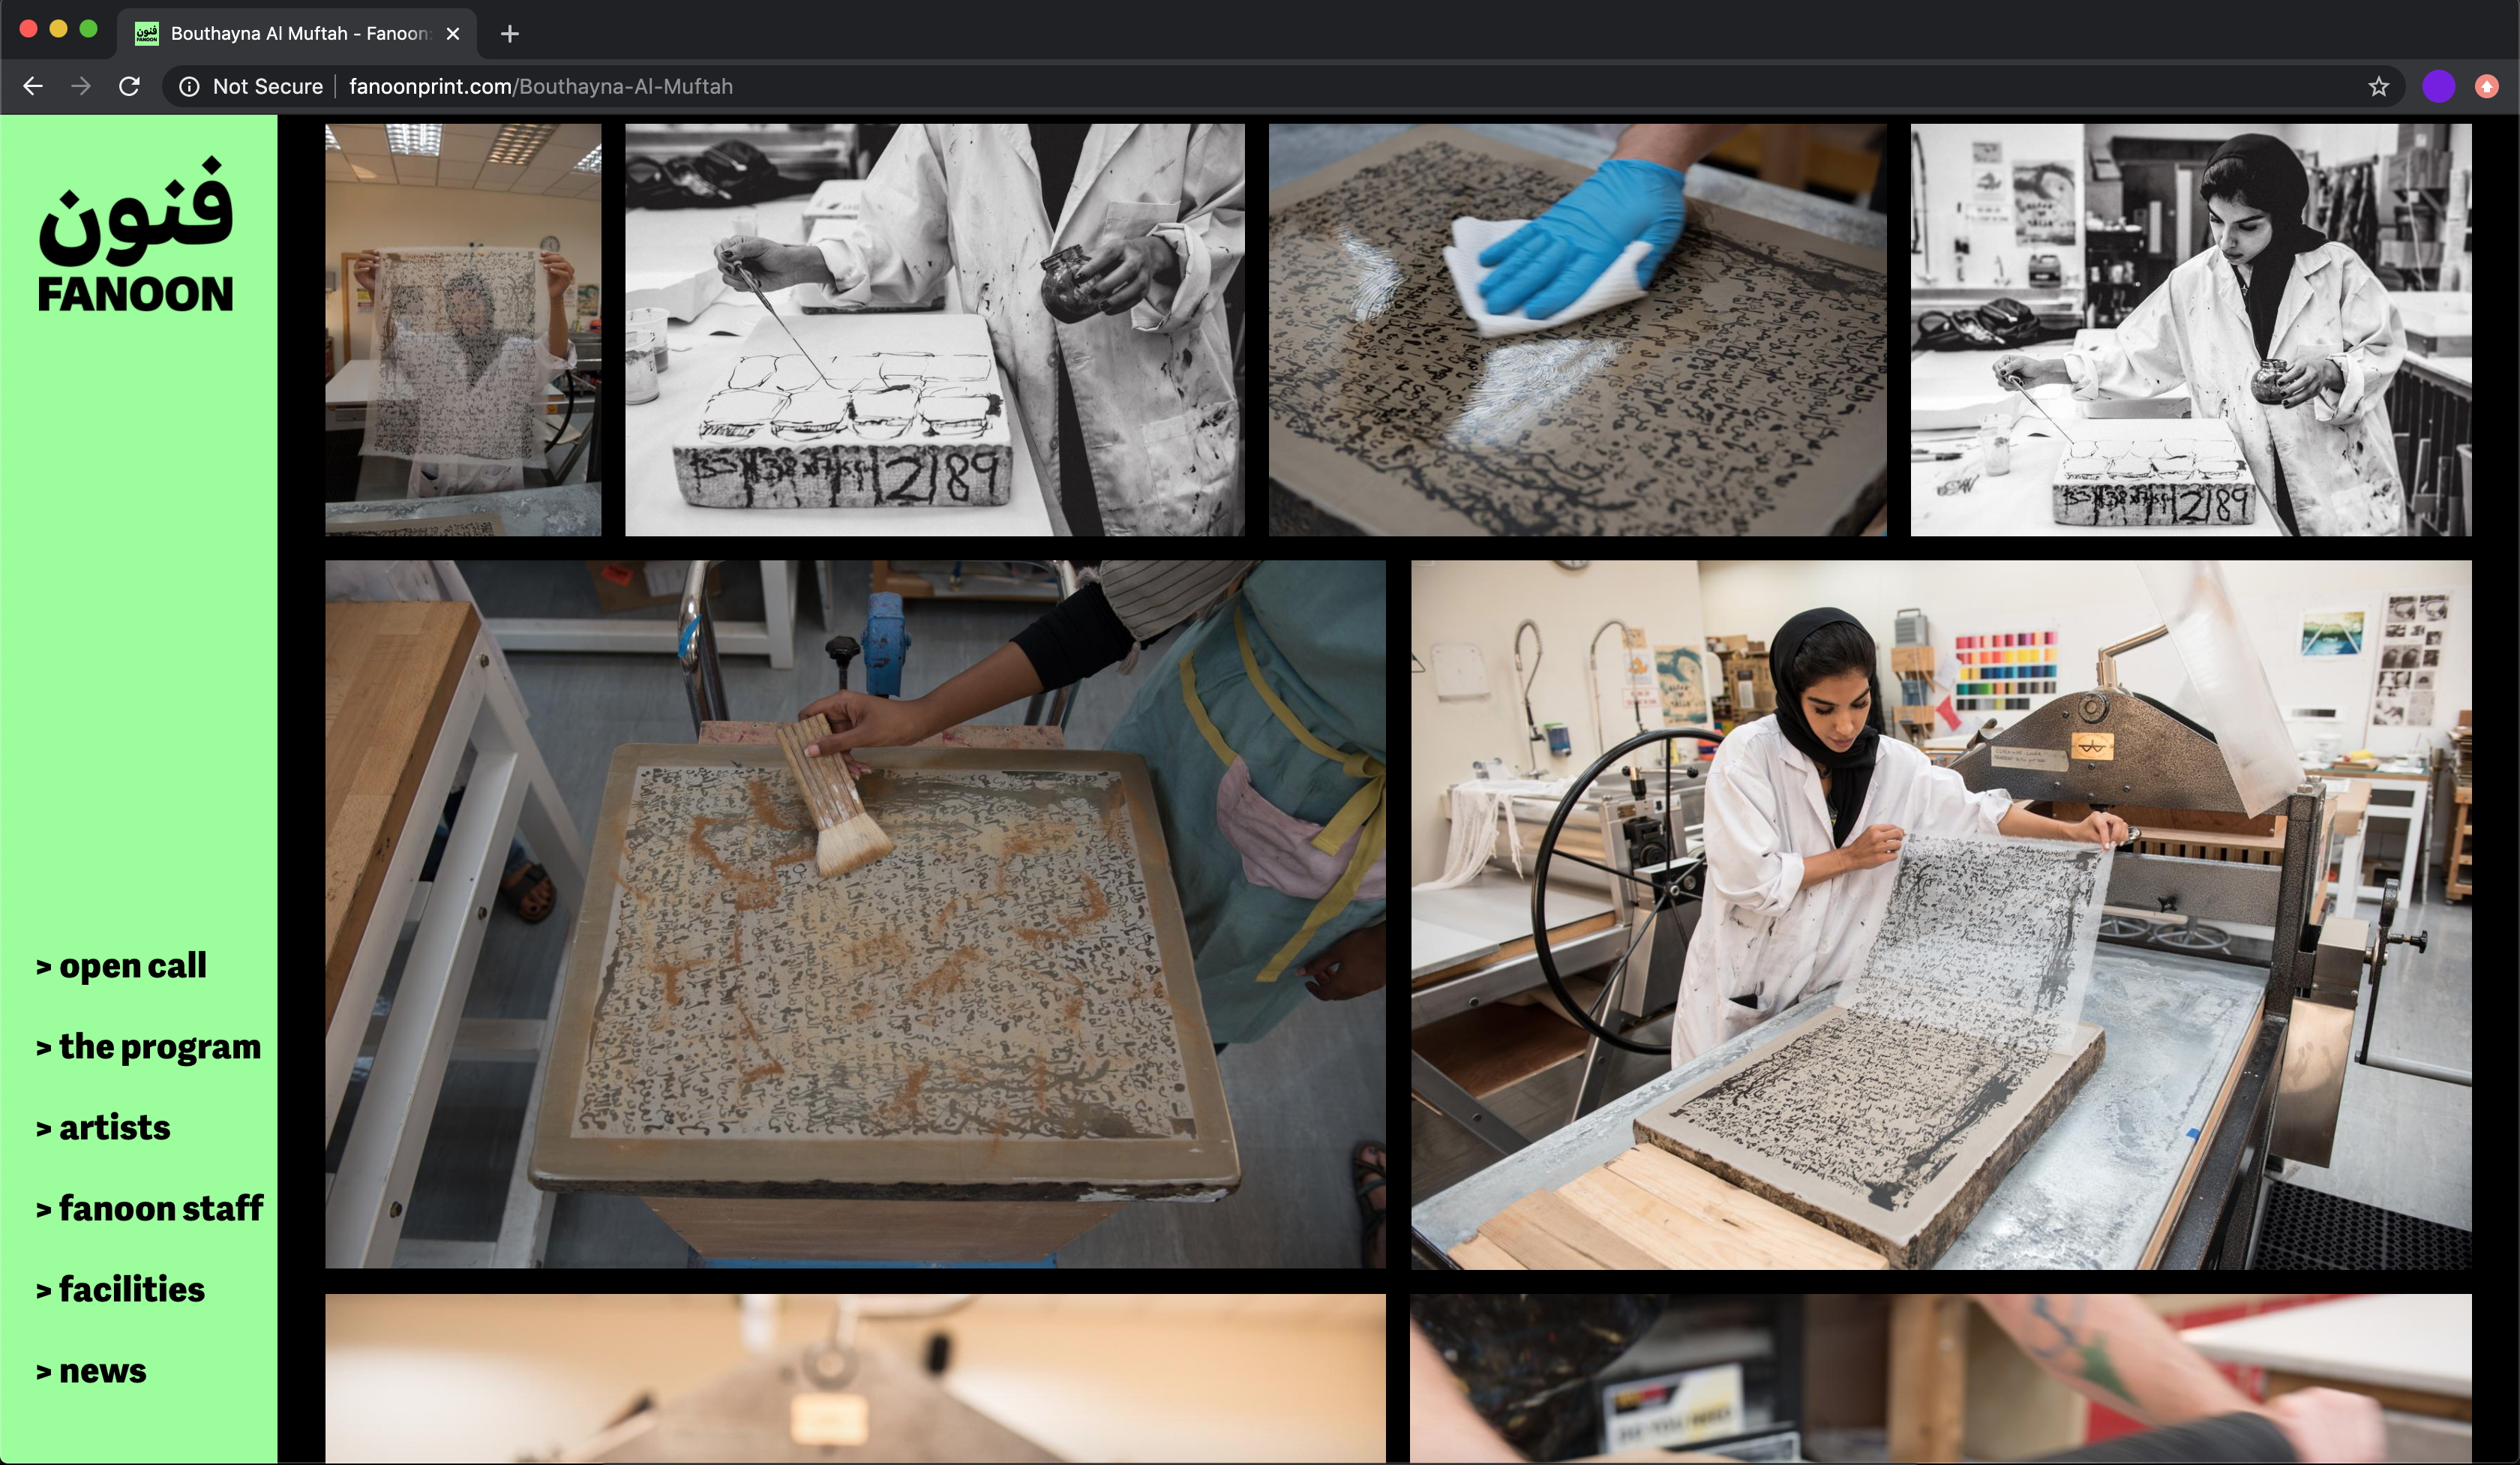This screenshot has width=2520, height=1465.
Task: Open the blue glove wiping stone photo
Action: coord(1577,330)
